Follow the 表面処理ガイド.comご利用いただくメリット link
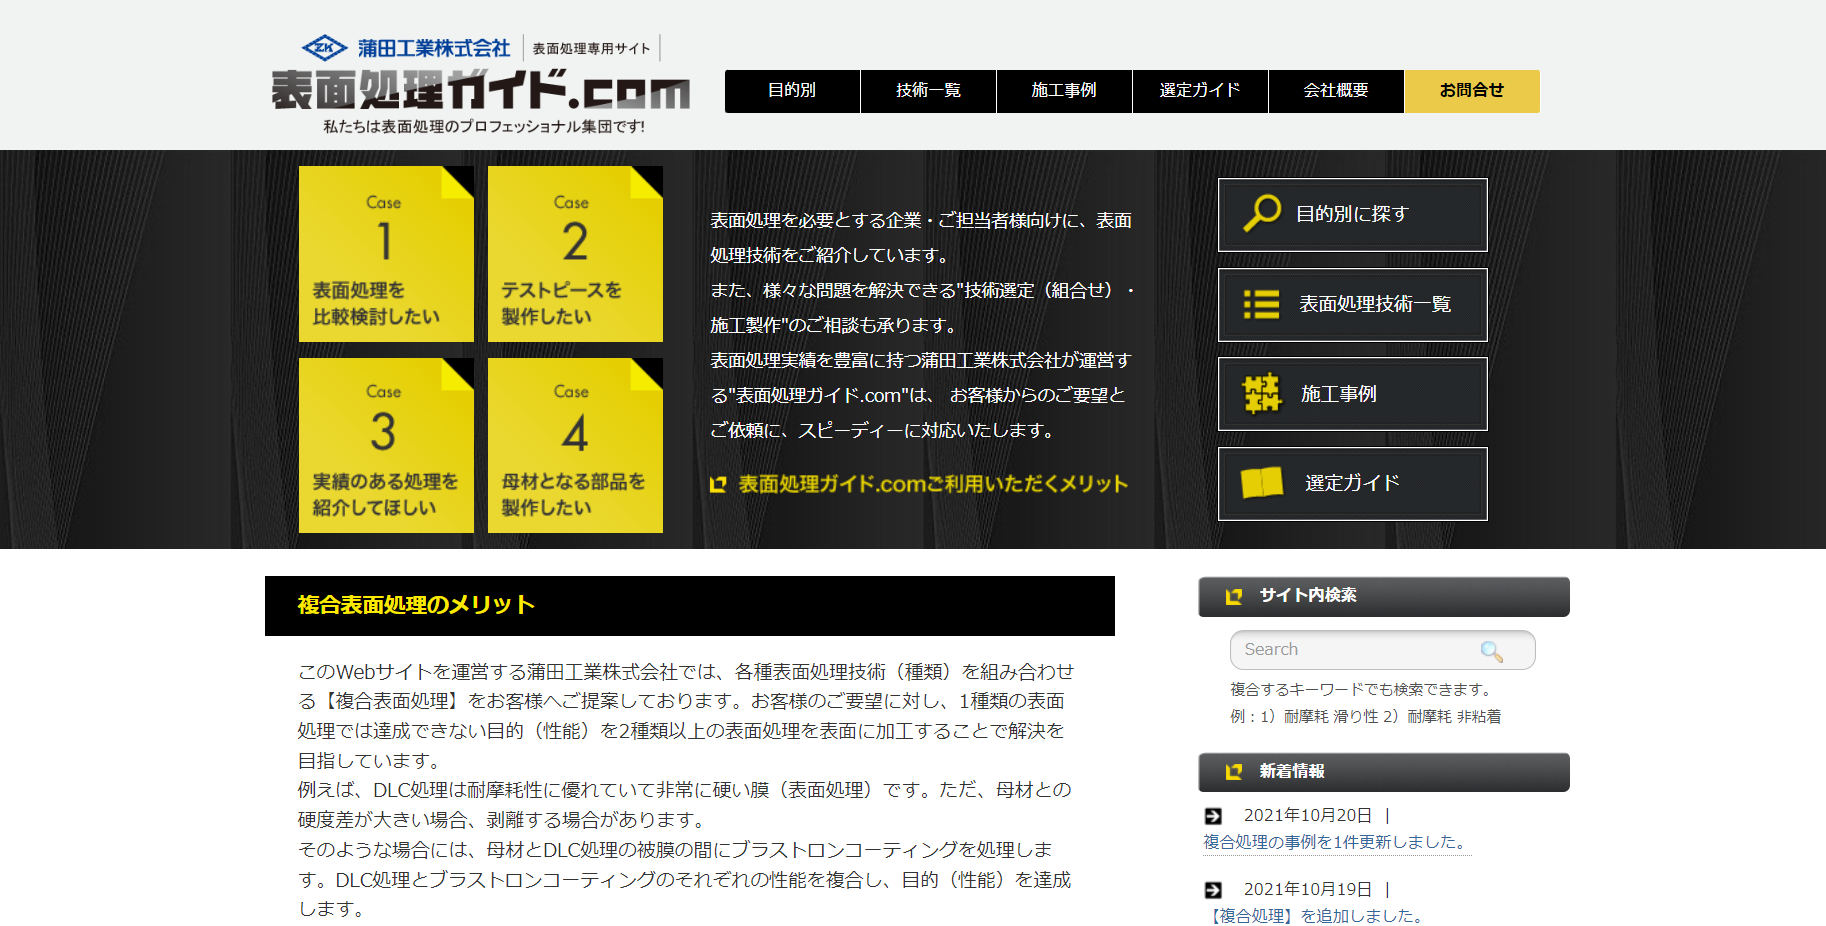The width and height of the screenshot is (1826, 926). click(x=932, y=484)
